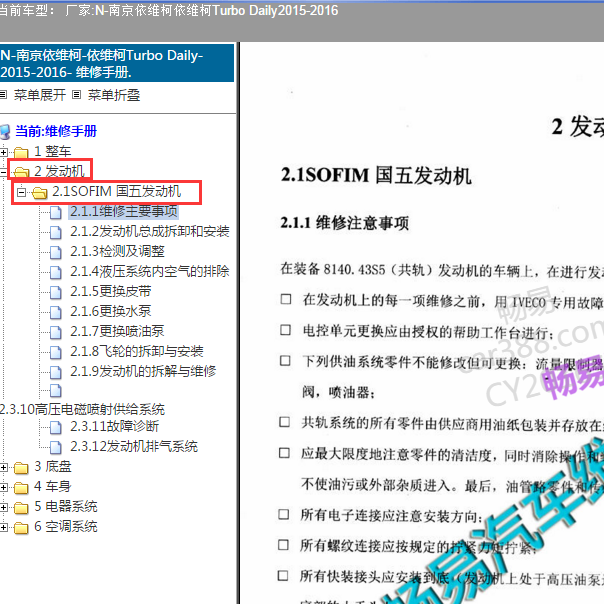Select the 2.1SOFIM 国五发动机 label
Image resolution: width=604 pixels, height=604 pixels.
(x=116, y=191)
